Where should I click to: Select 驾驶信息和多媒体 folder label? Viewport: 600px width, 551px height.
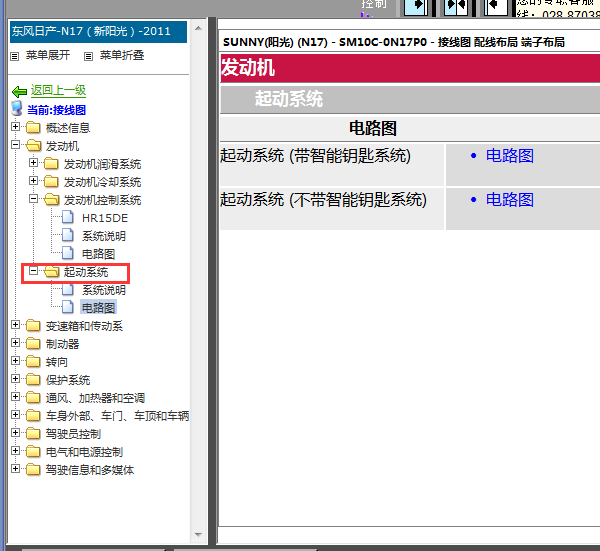[90, 470]
